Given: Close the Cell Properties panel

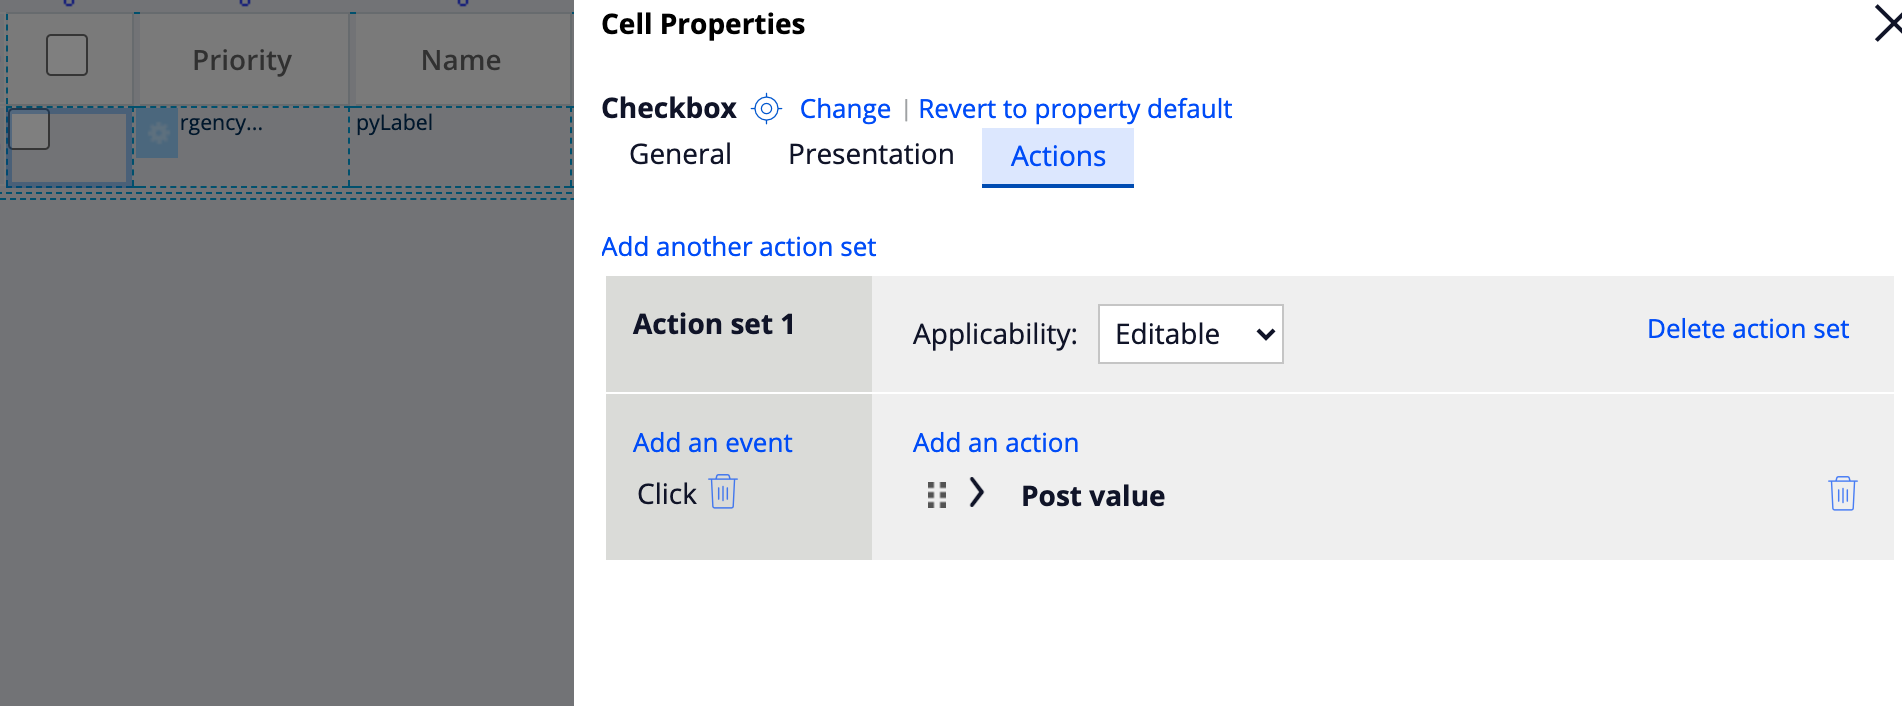Looking at the screenshot, I should pyautogui.click(x=1886, y=23).
